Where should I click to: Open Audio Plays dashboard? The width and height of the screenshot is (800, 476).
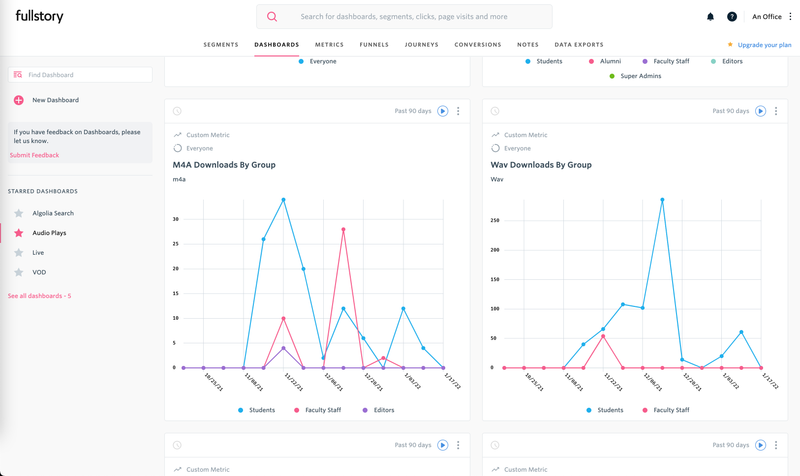tap(49, 233)
